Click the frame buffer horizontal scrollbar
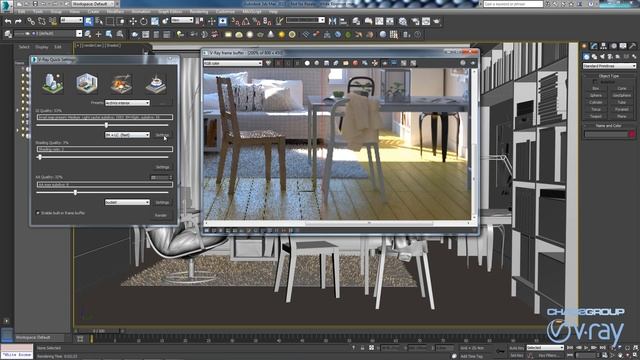 (337, 223)
